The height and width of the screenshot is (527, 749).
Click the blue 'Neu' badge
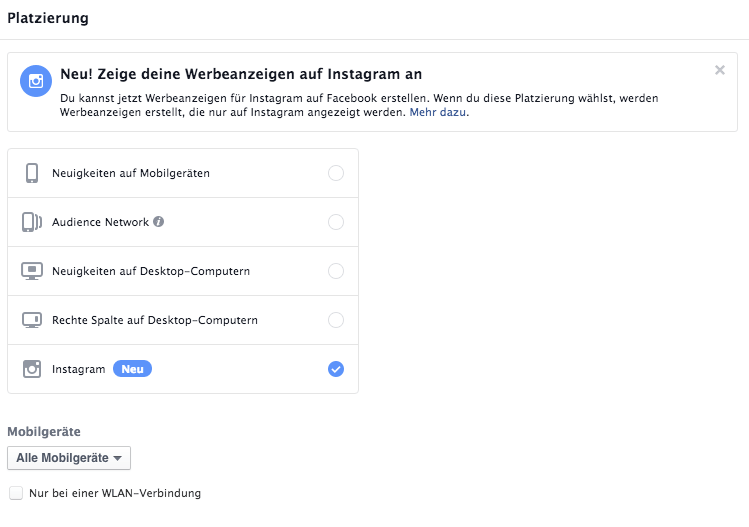(132, 369)
